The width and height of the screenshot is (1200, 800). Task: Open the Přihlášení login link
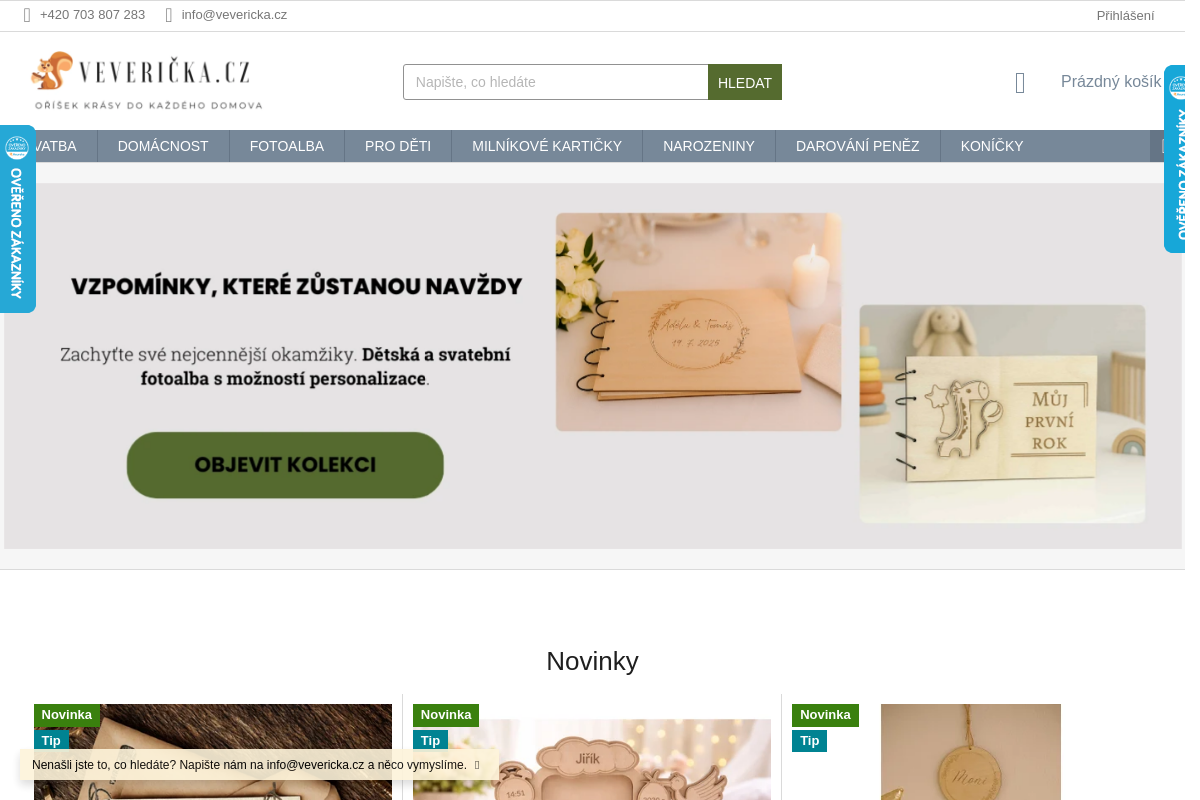point(1125,15)
